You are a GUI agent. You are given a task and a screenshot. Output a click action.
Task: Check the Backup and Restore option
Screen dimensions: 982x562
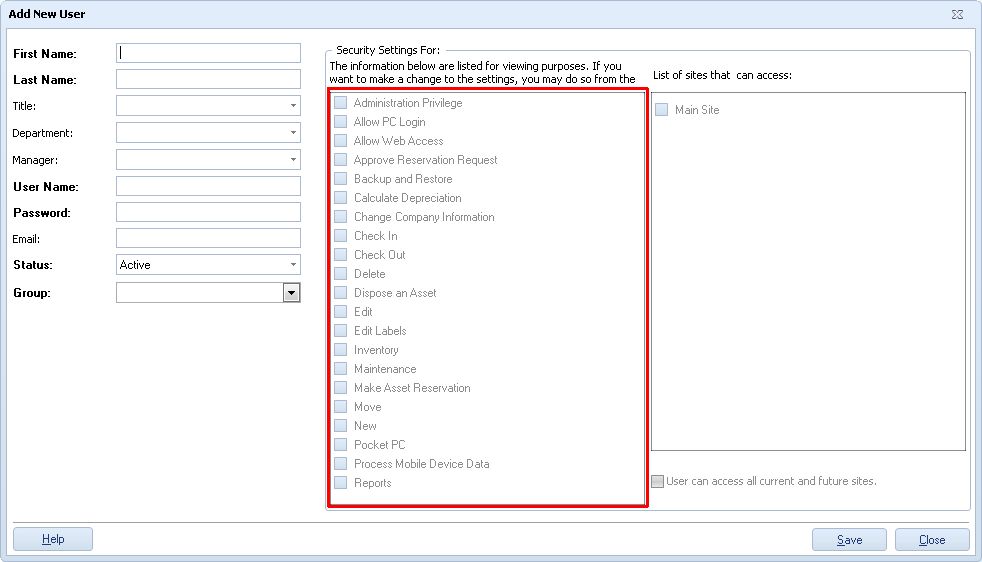tap(341, 179)
